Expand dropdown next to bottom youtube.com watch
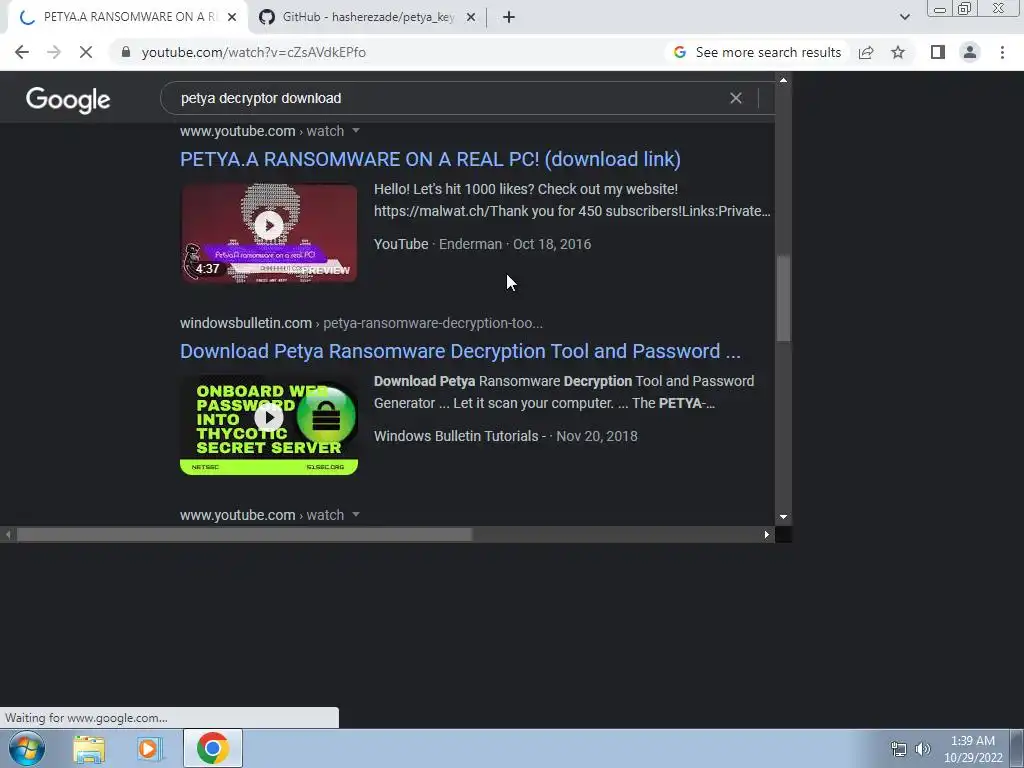 pyautogui.click(x=356, y=515)
